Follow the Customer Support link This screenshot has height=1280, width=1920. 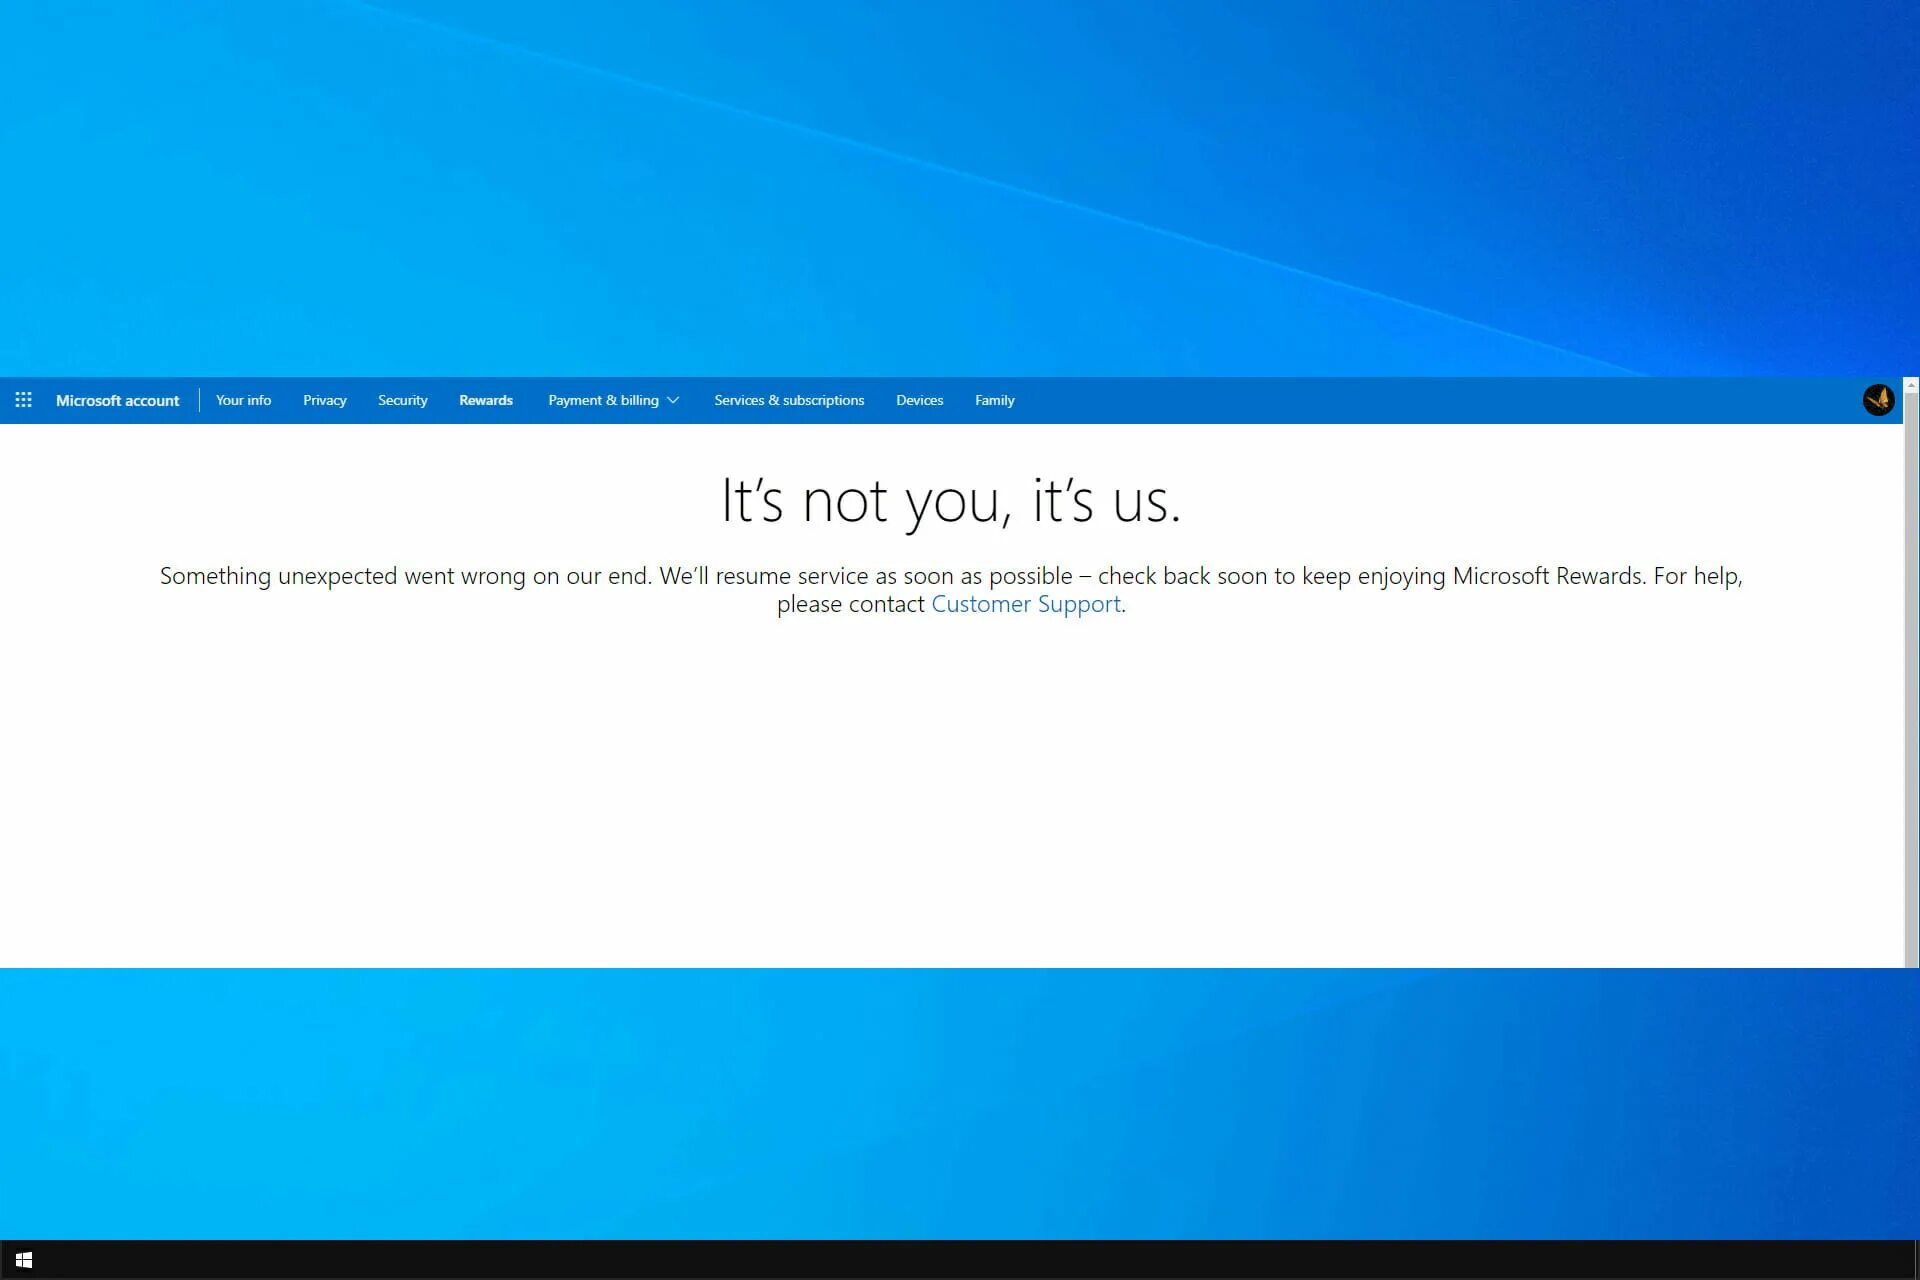[x=1025, y=604]
